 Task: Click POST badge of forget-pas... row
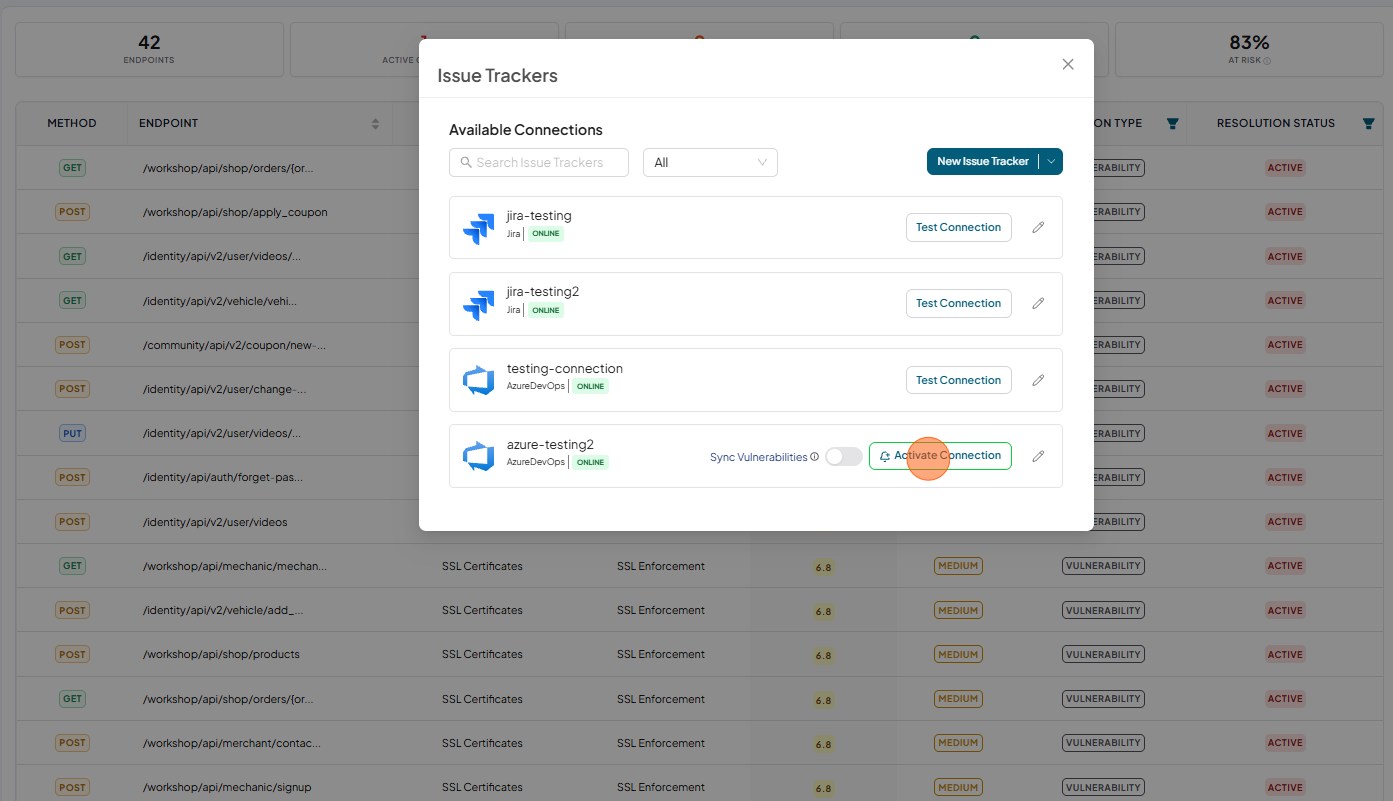[72, 477]
